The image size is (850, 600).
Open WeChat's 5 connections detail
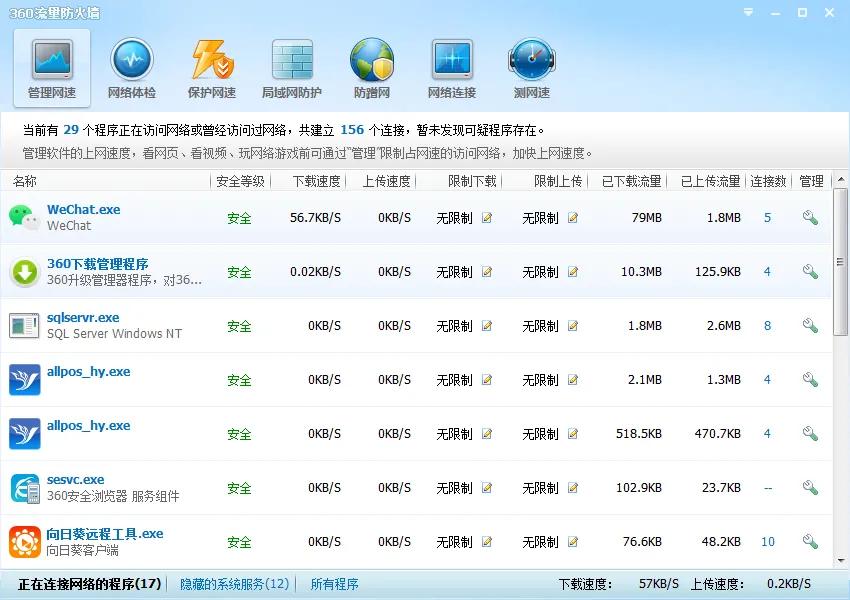tap(768, 217)
